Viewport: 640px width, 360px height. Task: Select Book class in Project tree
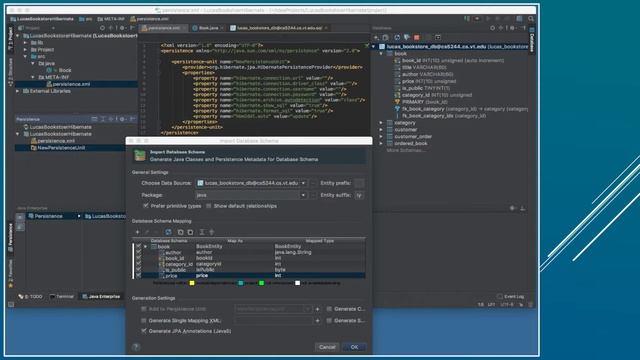click(59, 70)
